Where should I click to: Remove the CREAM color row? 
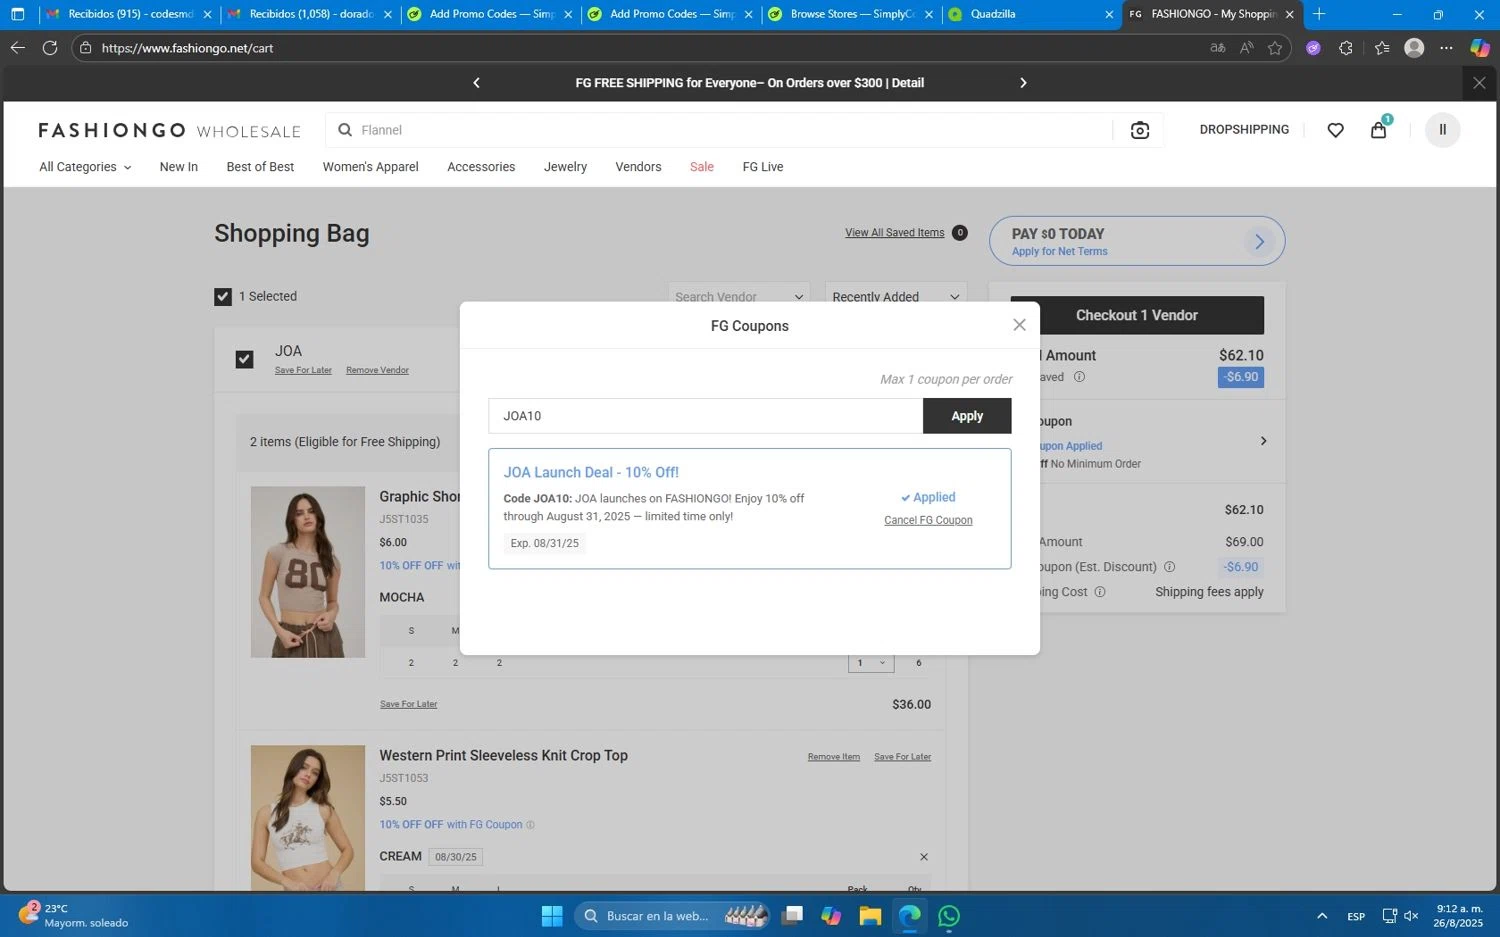tap(923, 857)
